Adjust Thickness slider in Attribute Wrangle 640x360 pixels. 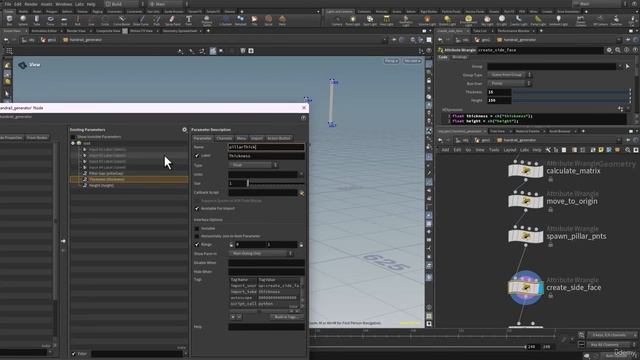pos(571,92)
